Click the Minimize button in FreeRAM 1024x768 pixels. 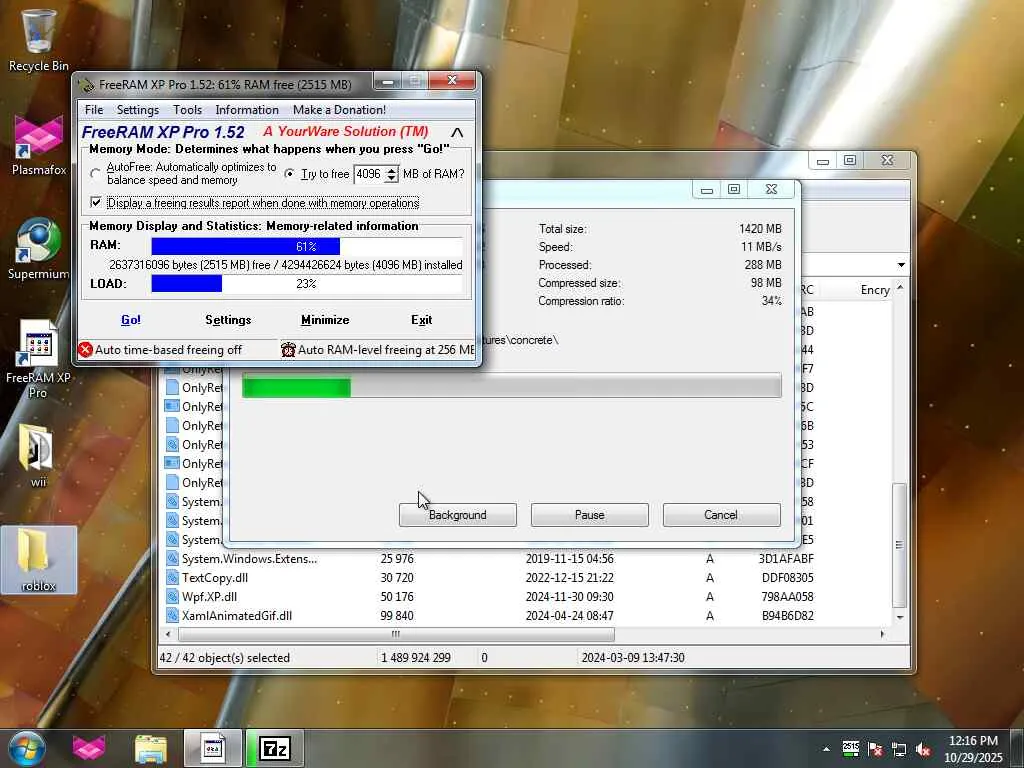pyautogui.click(x=325, y=320)
